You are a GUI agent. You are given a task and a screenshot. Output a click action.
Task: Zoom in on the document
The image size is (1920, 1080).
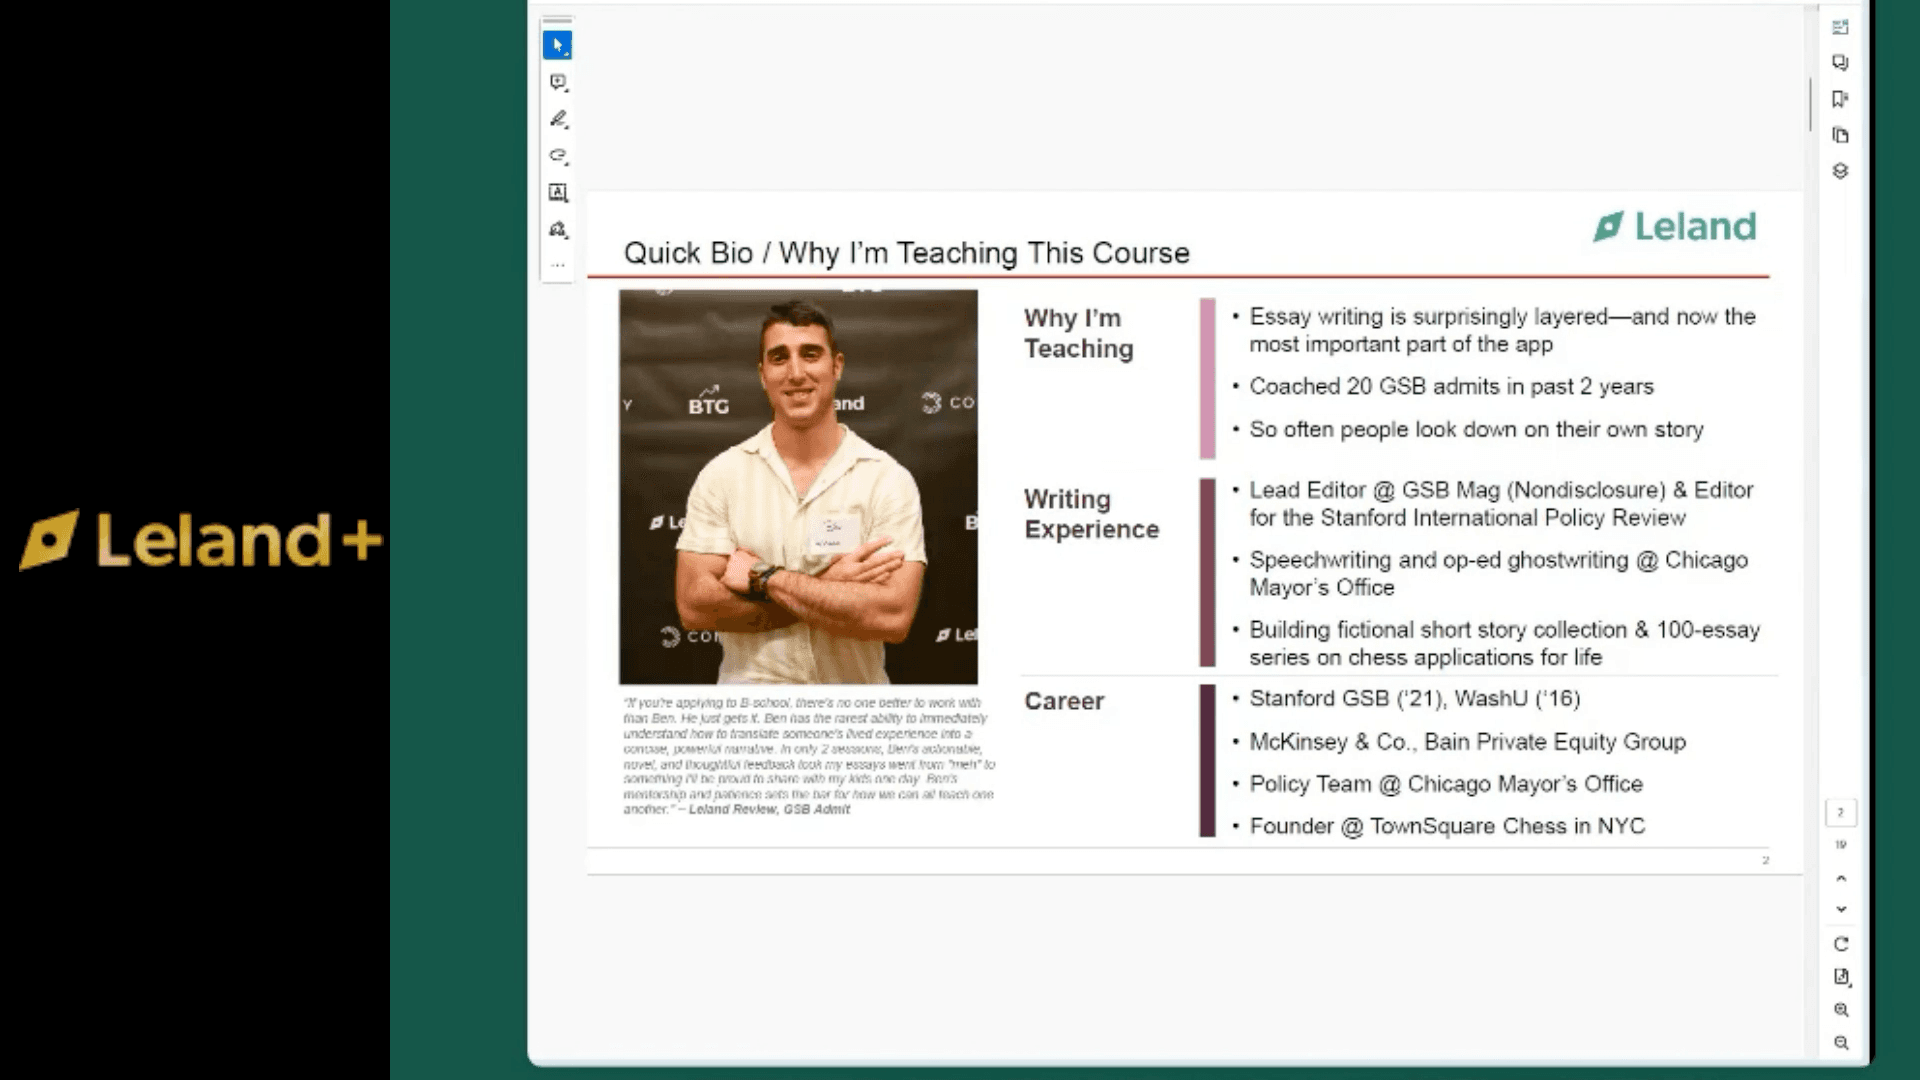pos(1841,1010)
